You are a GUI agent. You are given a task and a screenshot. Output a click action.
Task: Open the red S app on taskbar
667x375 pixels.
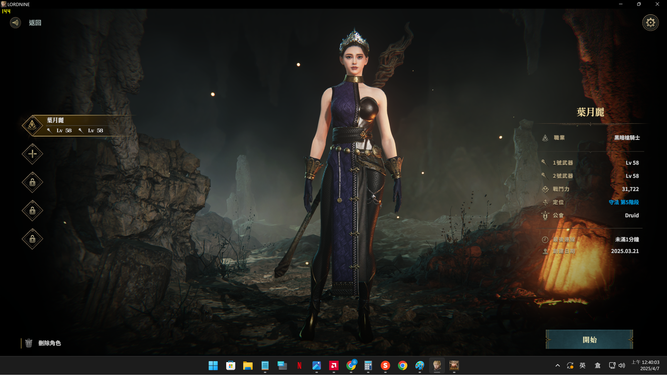pos(385,365)
